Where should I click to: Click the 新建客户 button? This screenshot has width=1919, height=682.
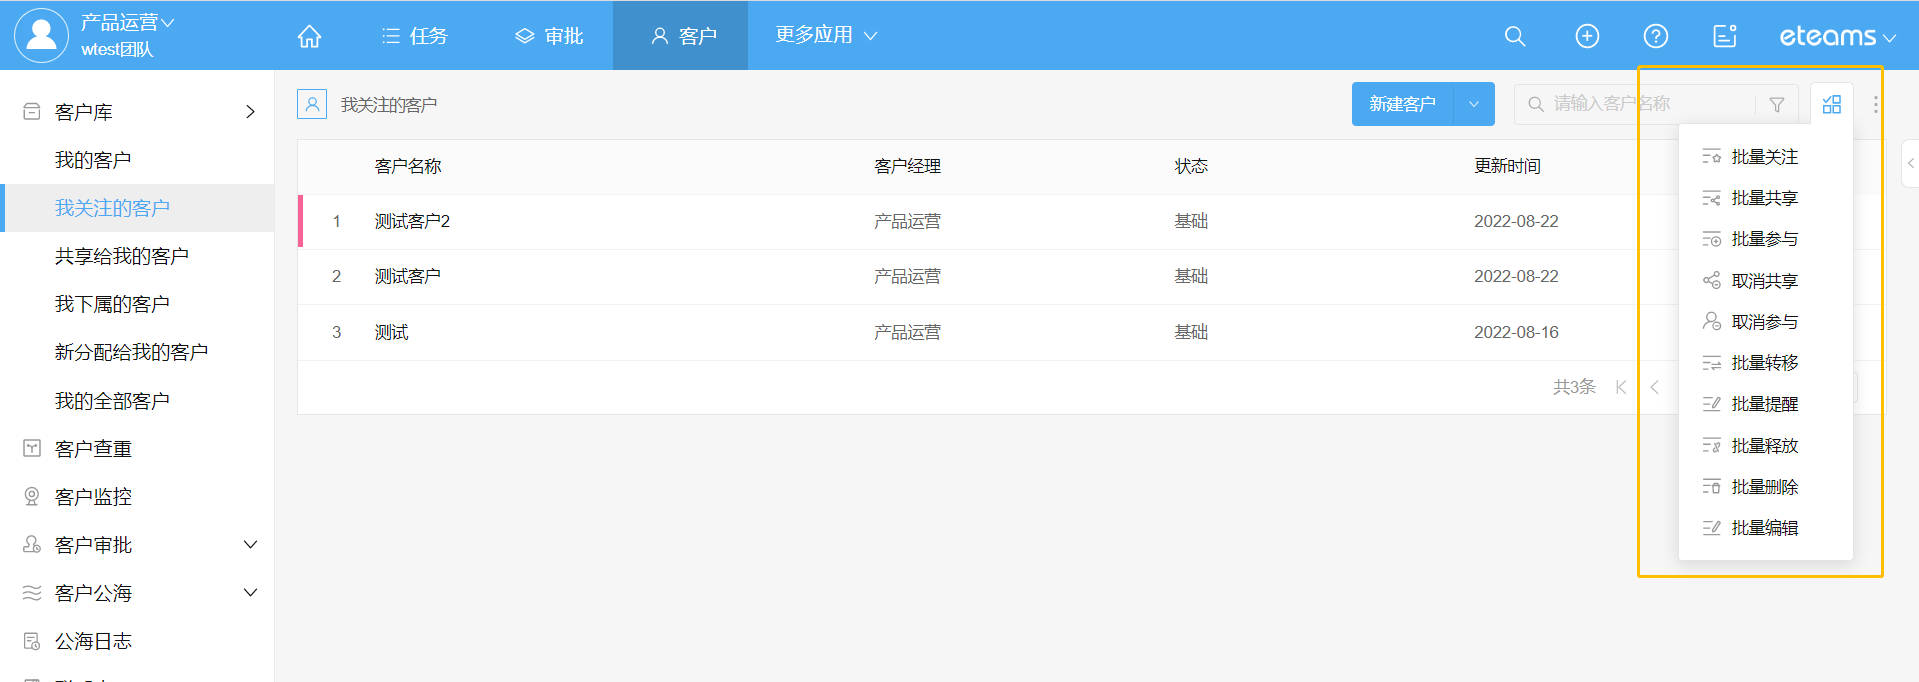[1402, 104]
